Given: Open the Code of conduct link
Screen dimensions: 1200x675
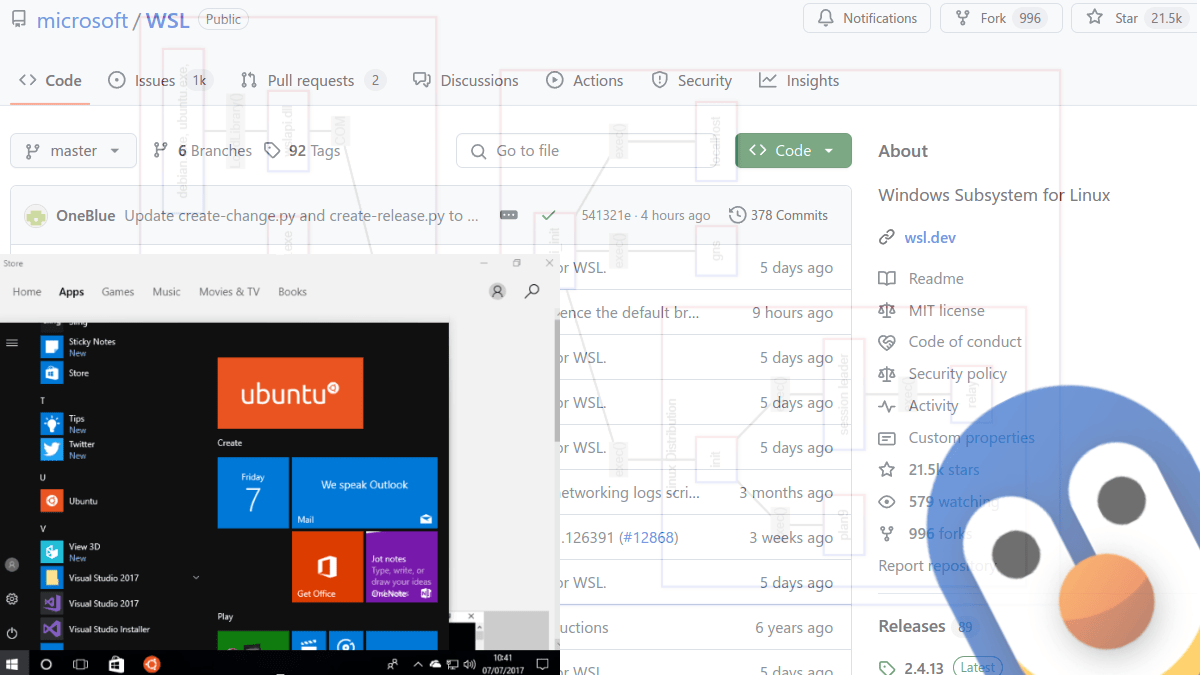Looking at the screenshot, I should (x=965, y=342).
